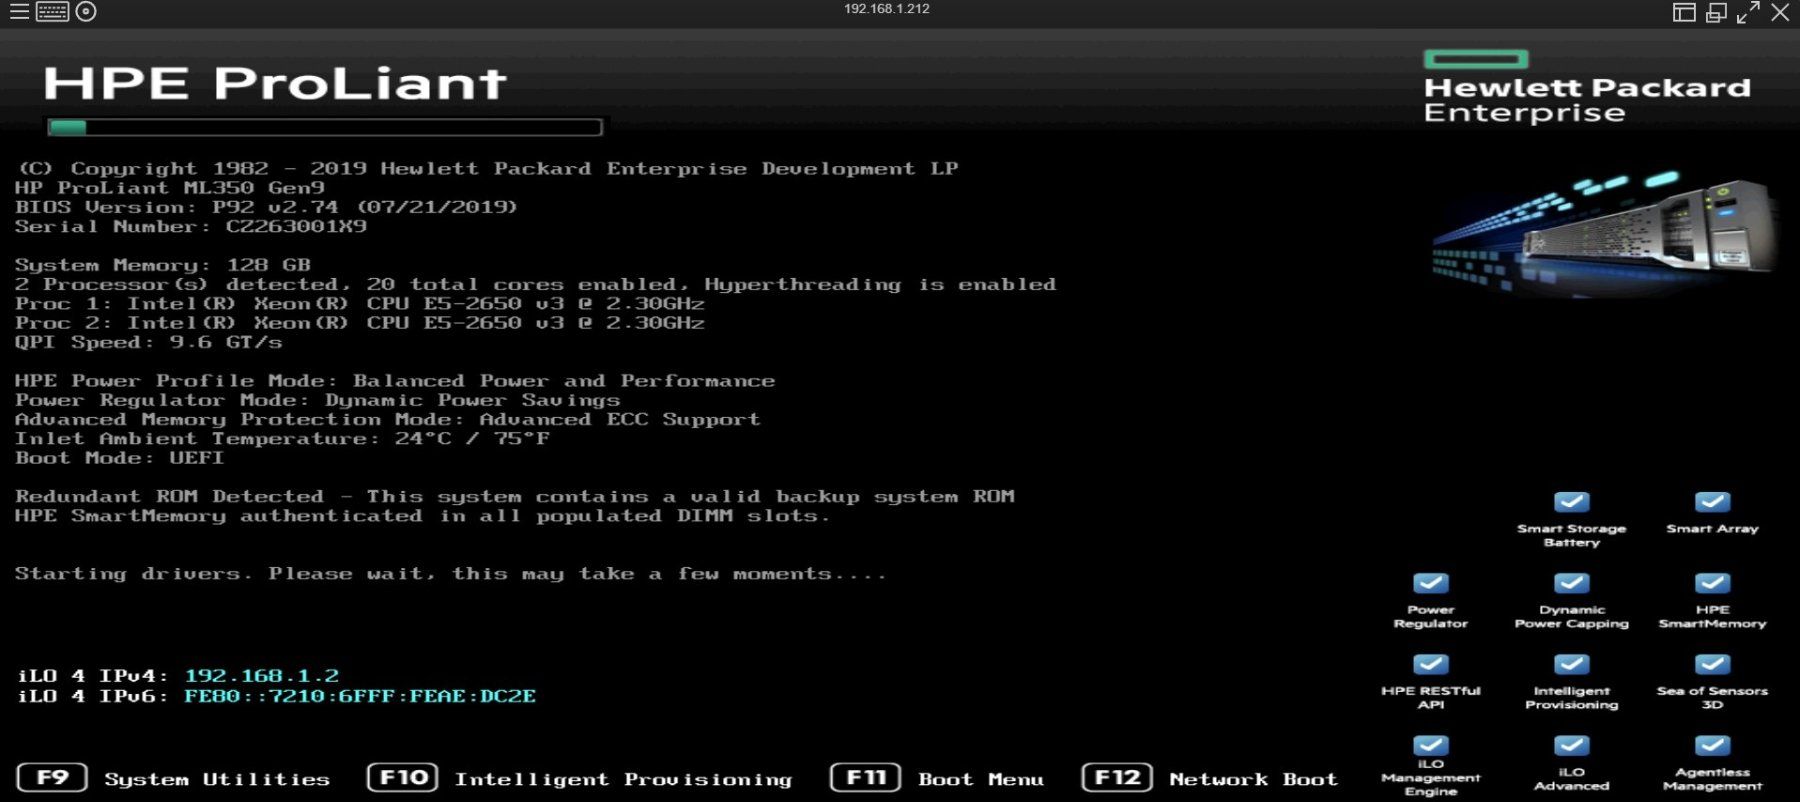
Task: Click the Redundant ROM Detected message
Action: tap(515, 496)
